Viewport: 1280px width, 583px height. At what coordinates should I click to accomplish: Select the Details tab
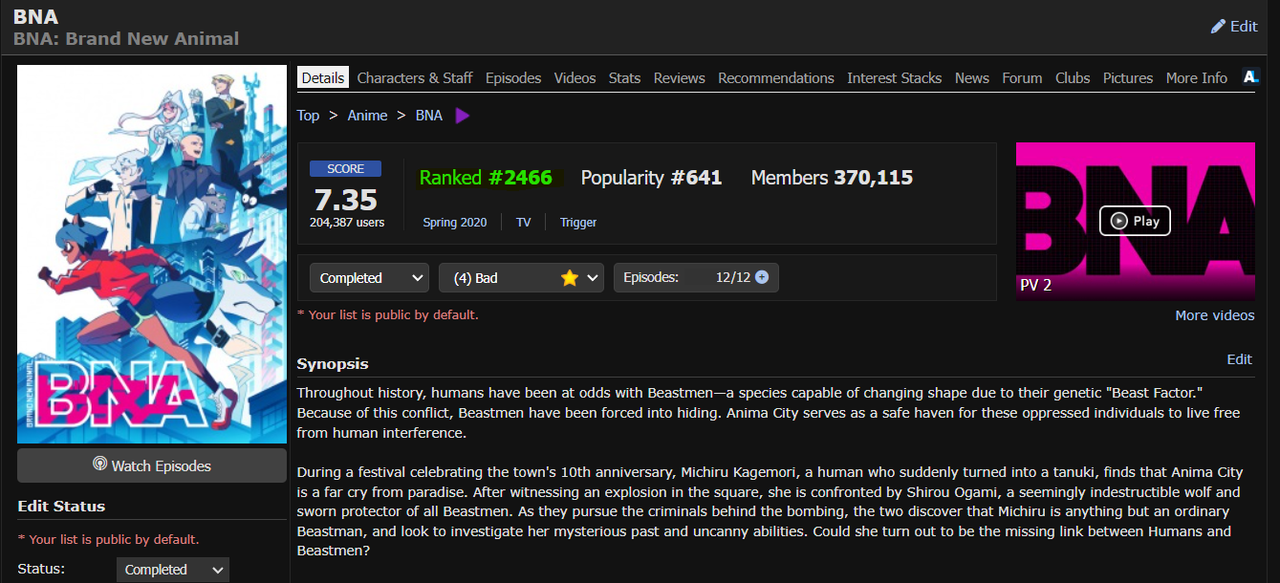pos(323,77)
